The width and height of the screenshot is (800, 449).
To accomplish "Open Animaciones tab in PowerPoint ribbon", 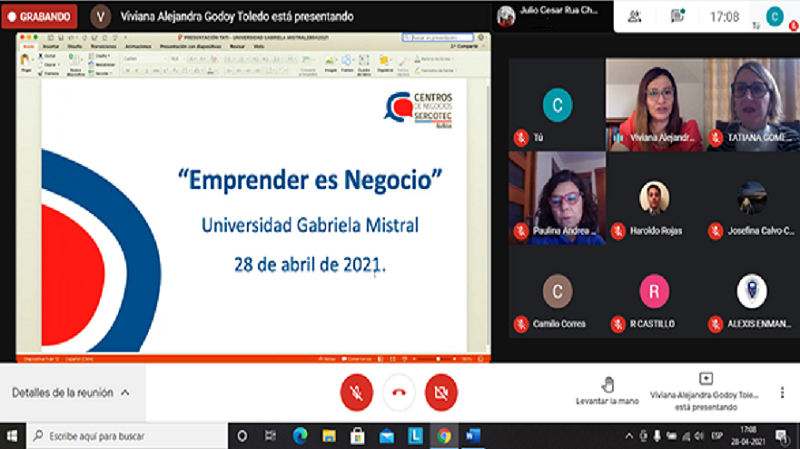I will (x=138, y=46).
